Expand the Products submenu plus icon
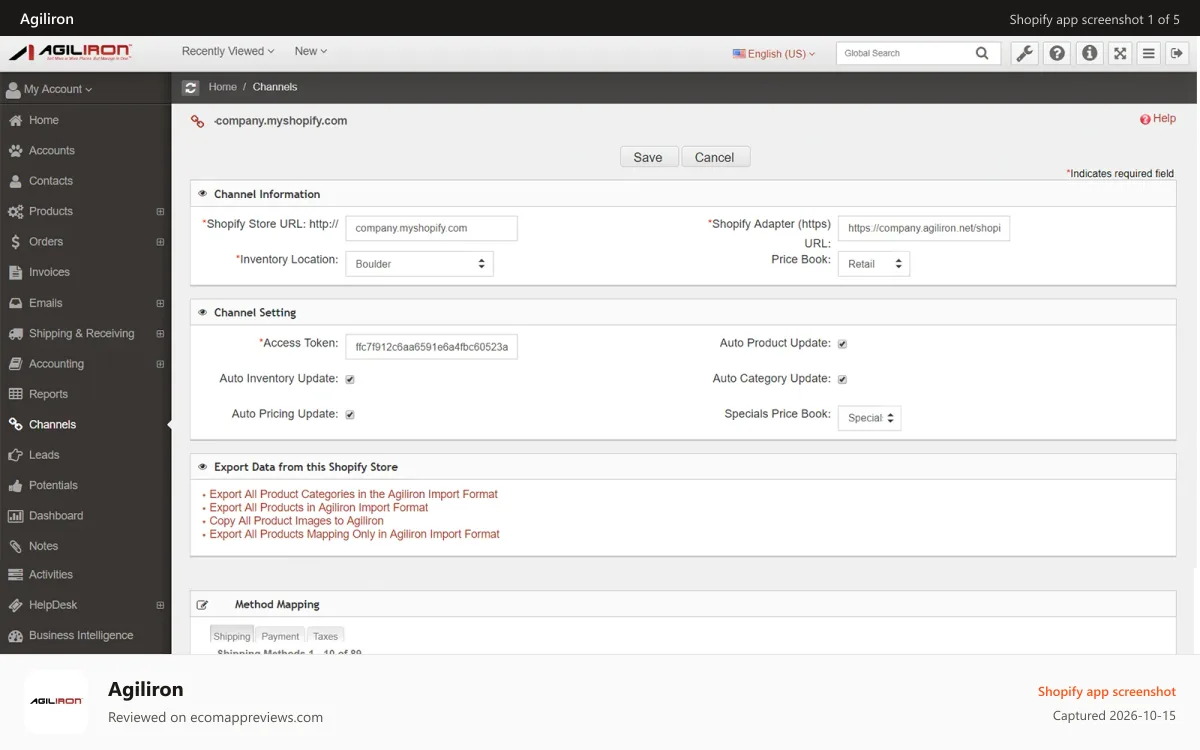1200x750 pixels. tap(160, 212)
